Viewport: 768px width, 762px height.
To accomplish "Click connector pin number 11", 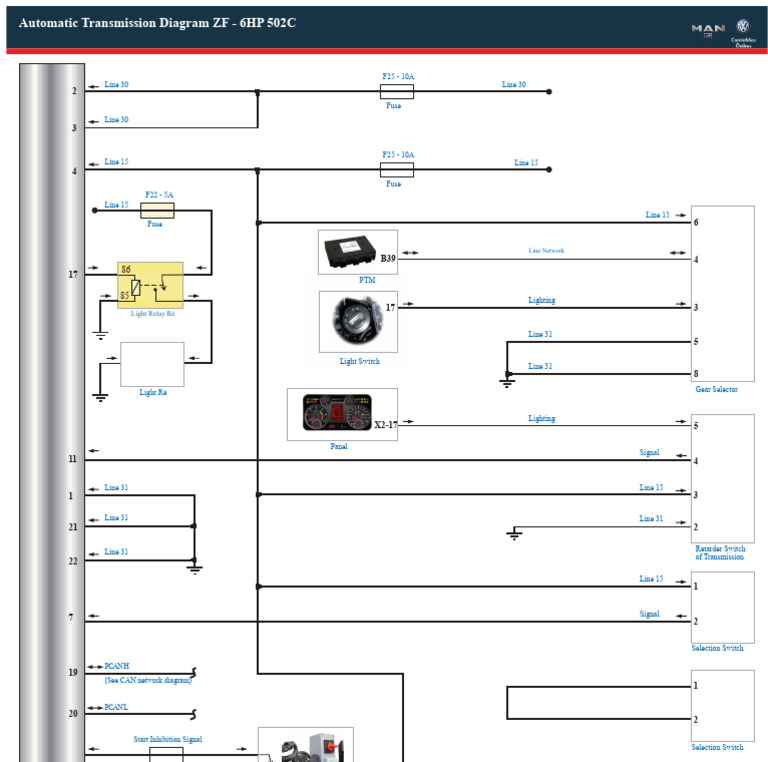I will click(72, 459).
